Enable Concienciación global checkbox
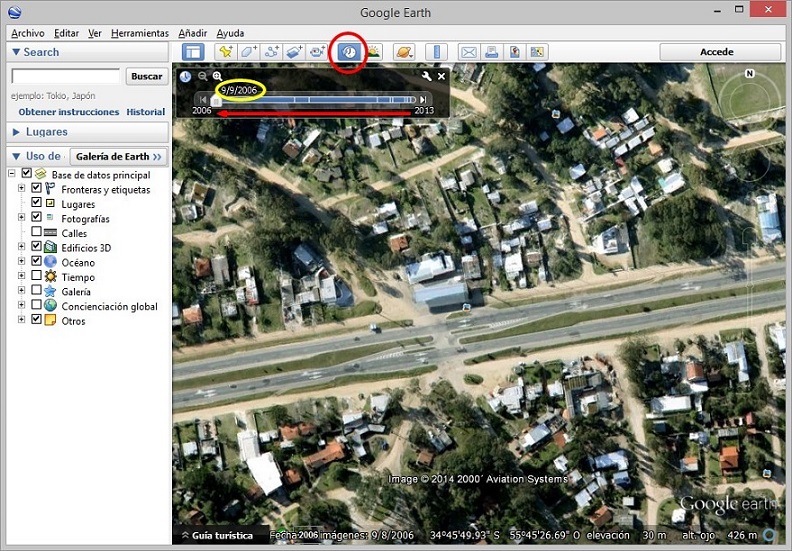The image size is (792, 551). tap(36, 305)
